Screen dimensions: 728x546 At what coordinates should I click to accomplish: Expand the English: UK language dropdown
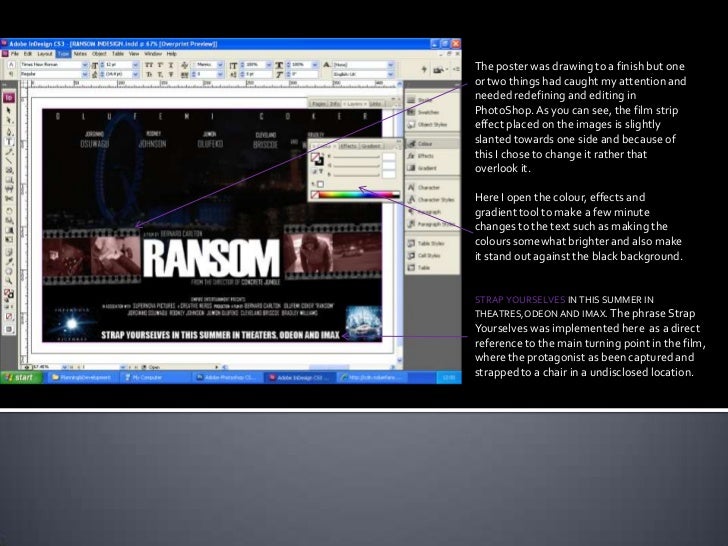(390, 74)
